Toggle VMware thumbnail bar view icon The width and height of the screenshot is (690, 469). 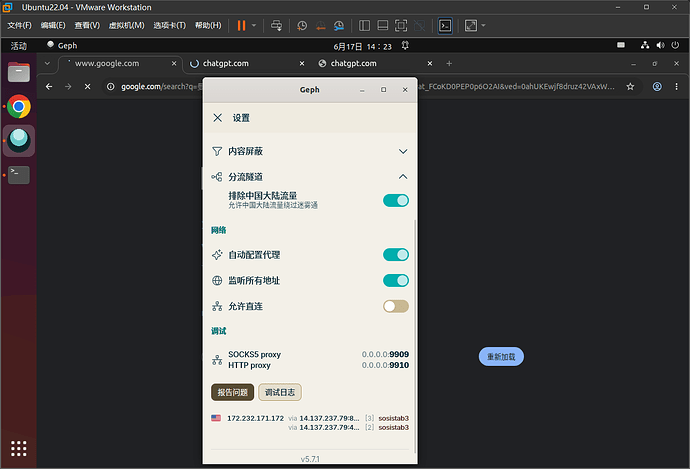pos(383,26)
